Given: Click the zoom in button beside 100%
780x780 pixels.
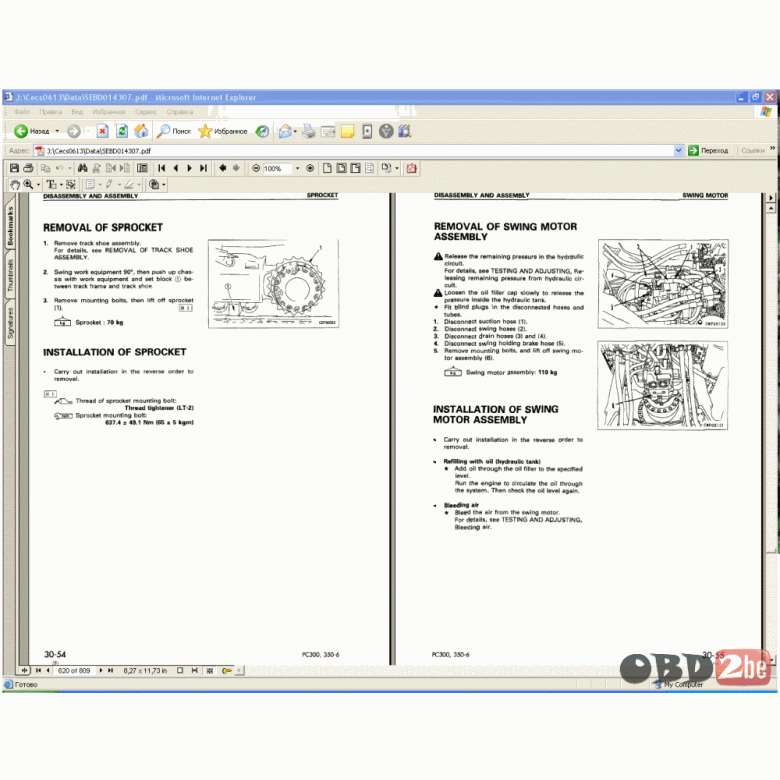Looking at the screenshot, I should pos(310,168).
